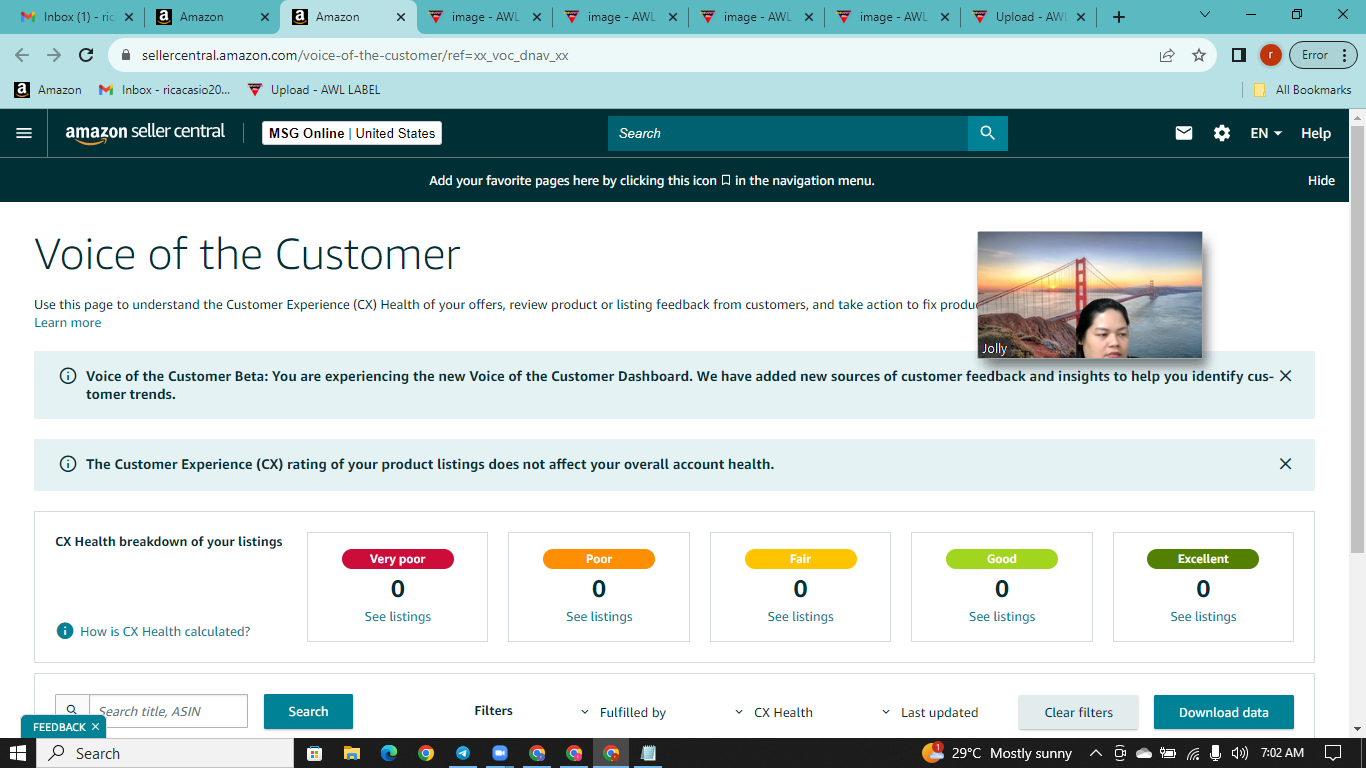Open the settings gear in Seller Central
The width and height of the screenshot is (1366, 768).
1222,133
